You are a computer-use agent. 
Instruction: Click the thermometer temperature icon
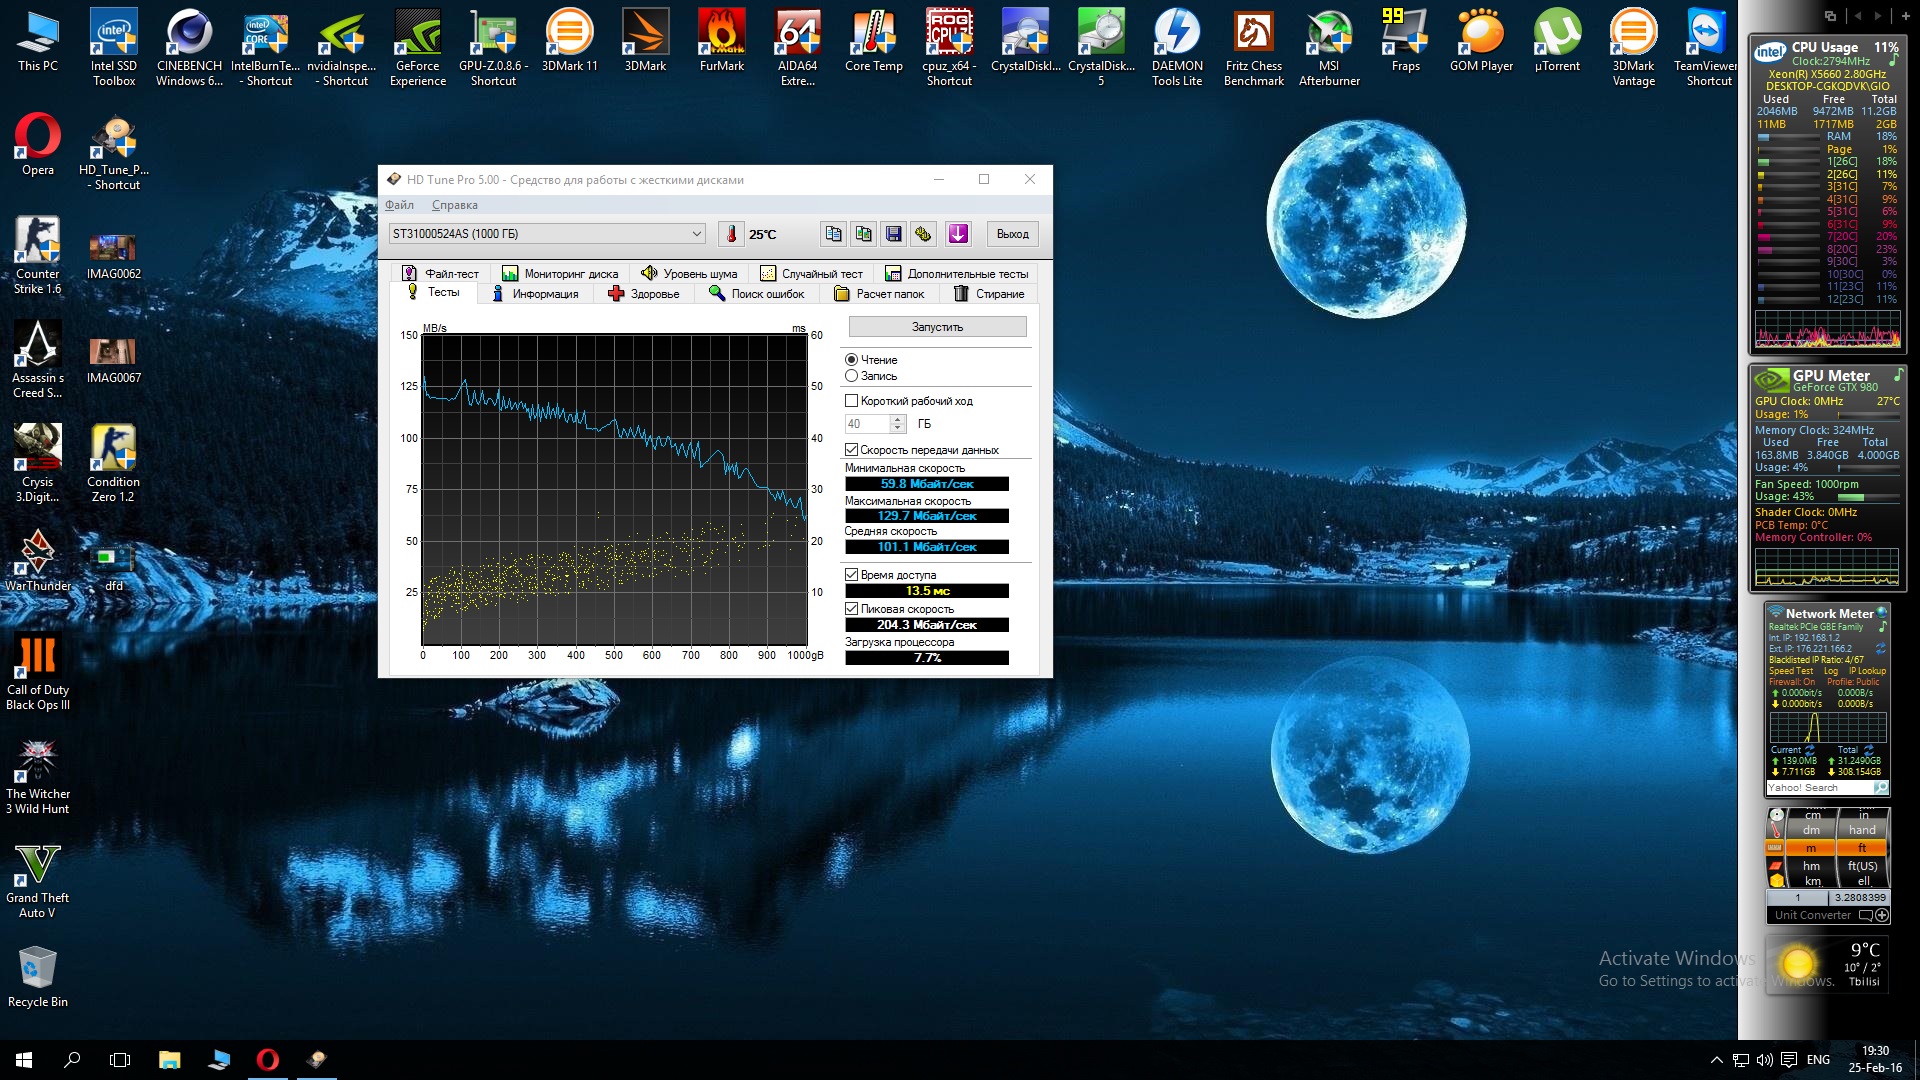coord(731,234)
